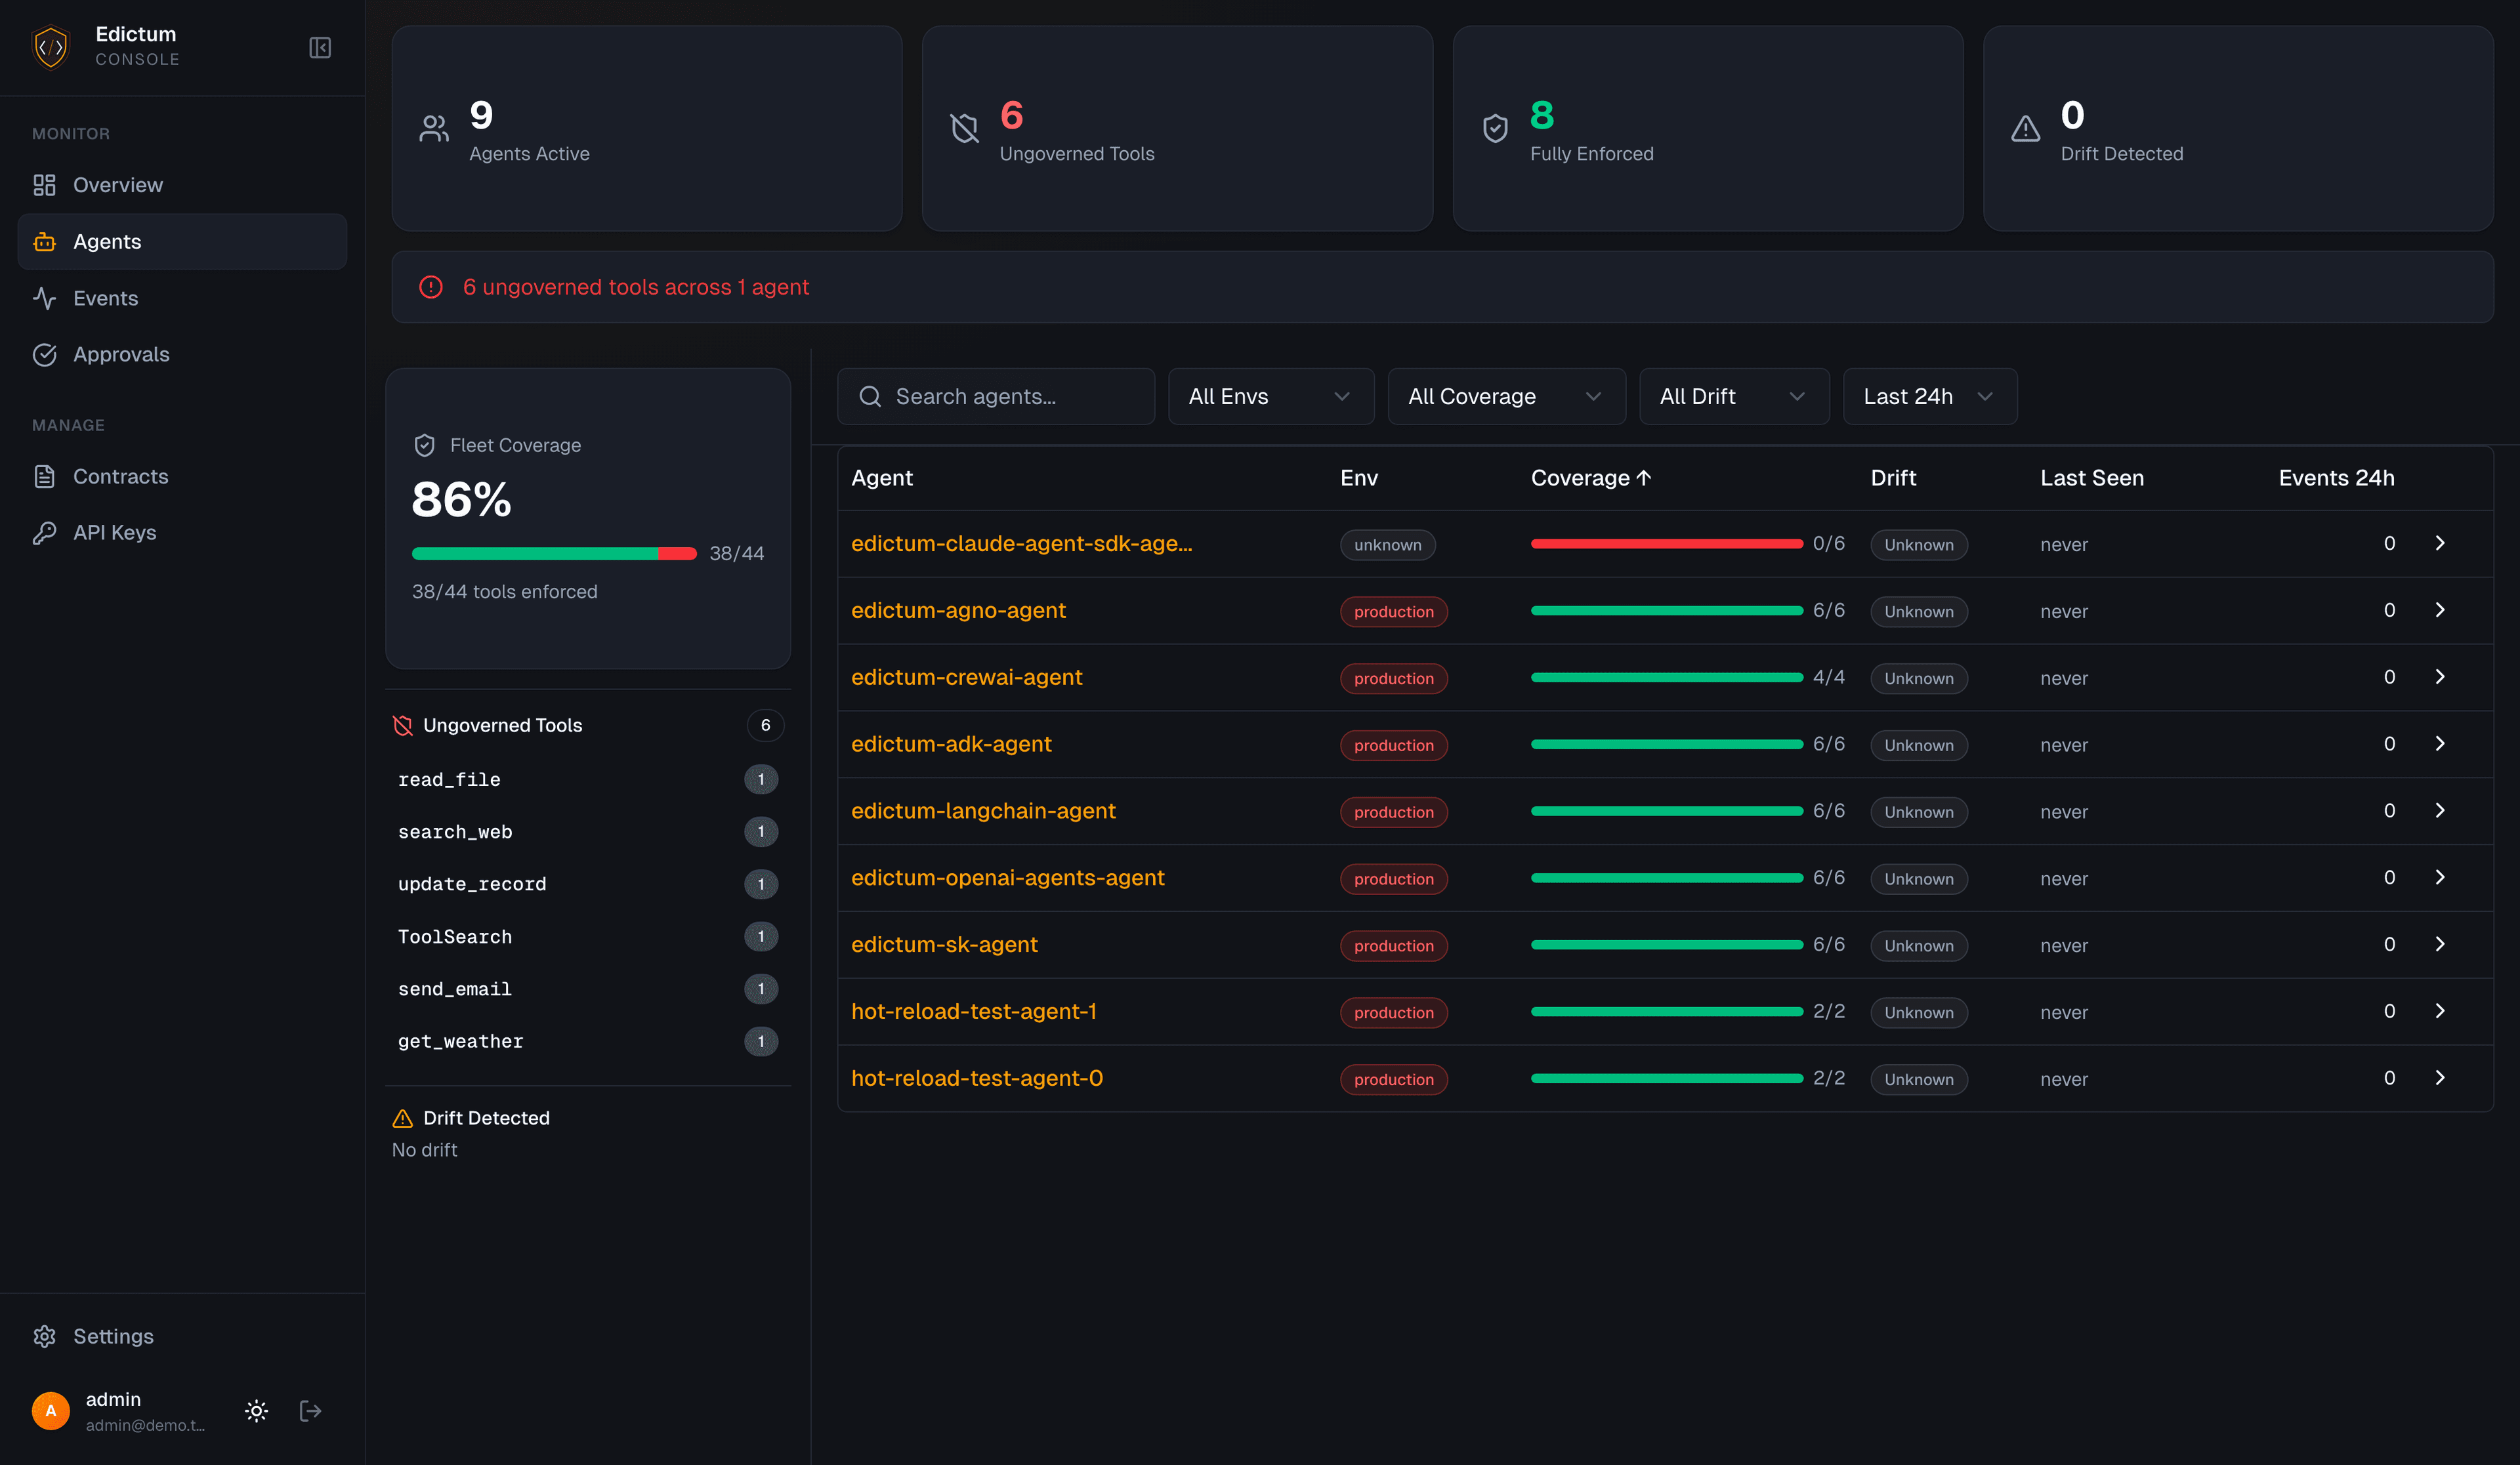
Task: Open Approvals via its checkmark icon
Action: point(44,354)
